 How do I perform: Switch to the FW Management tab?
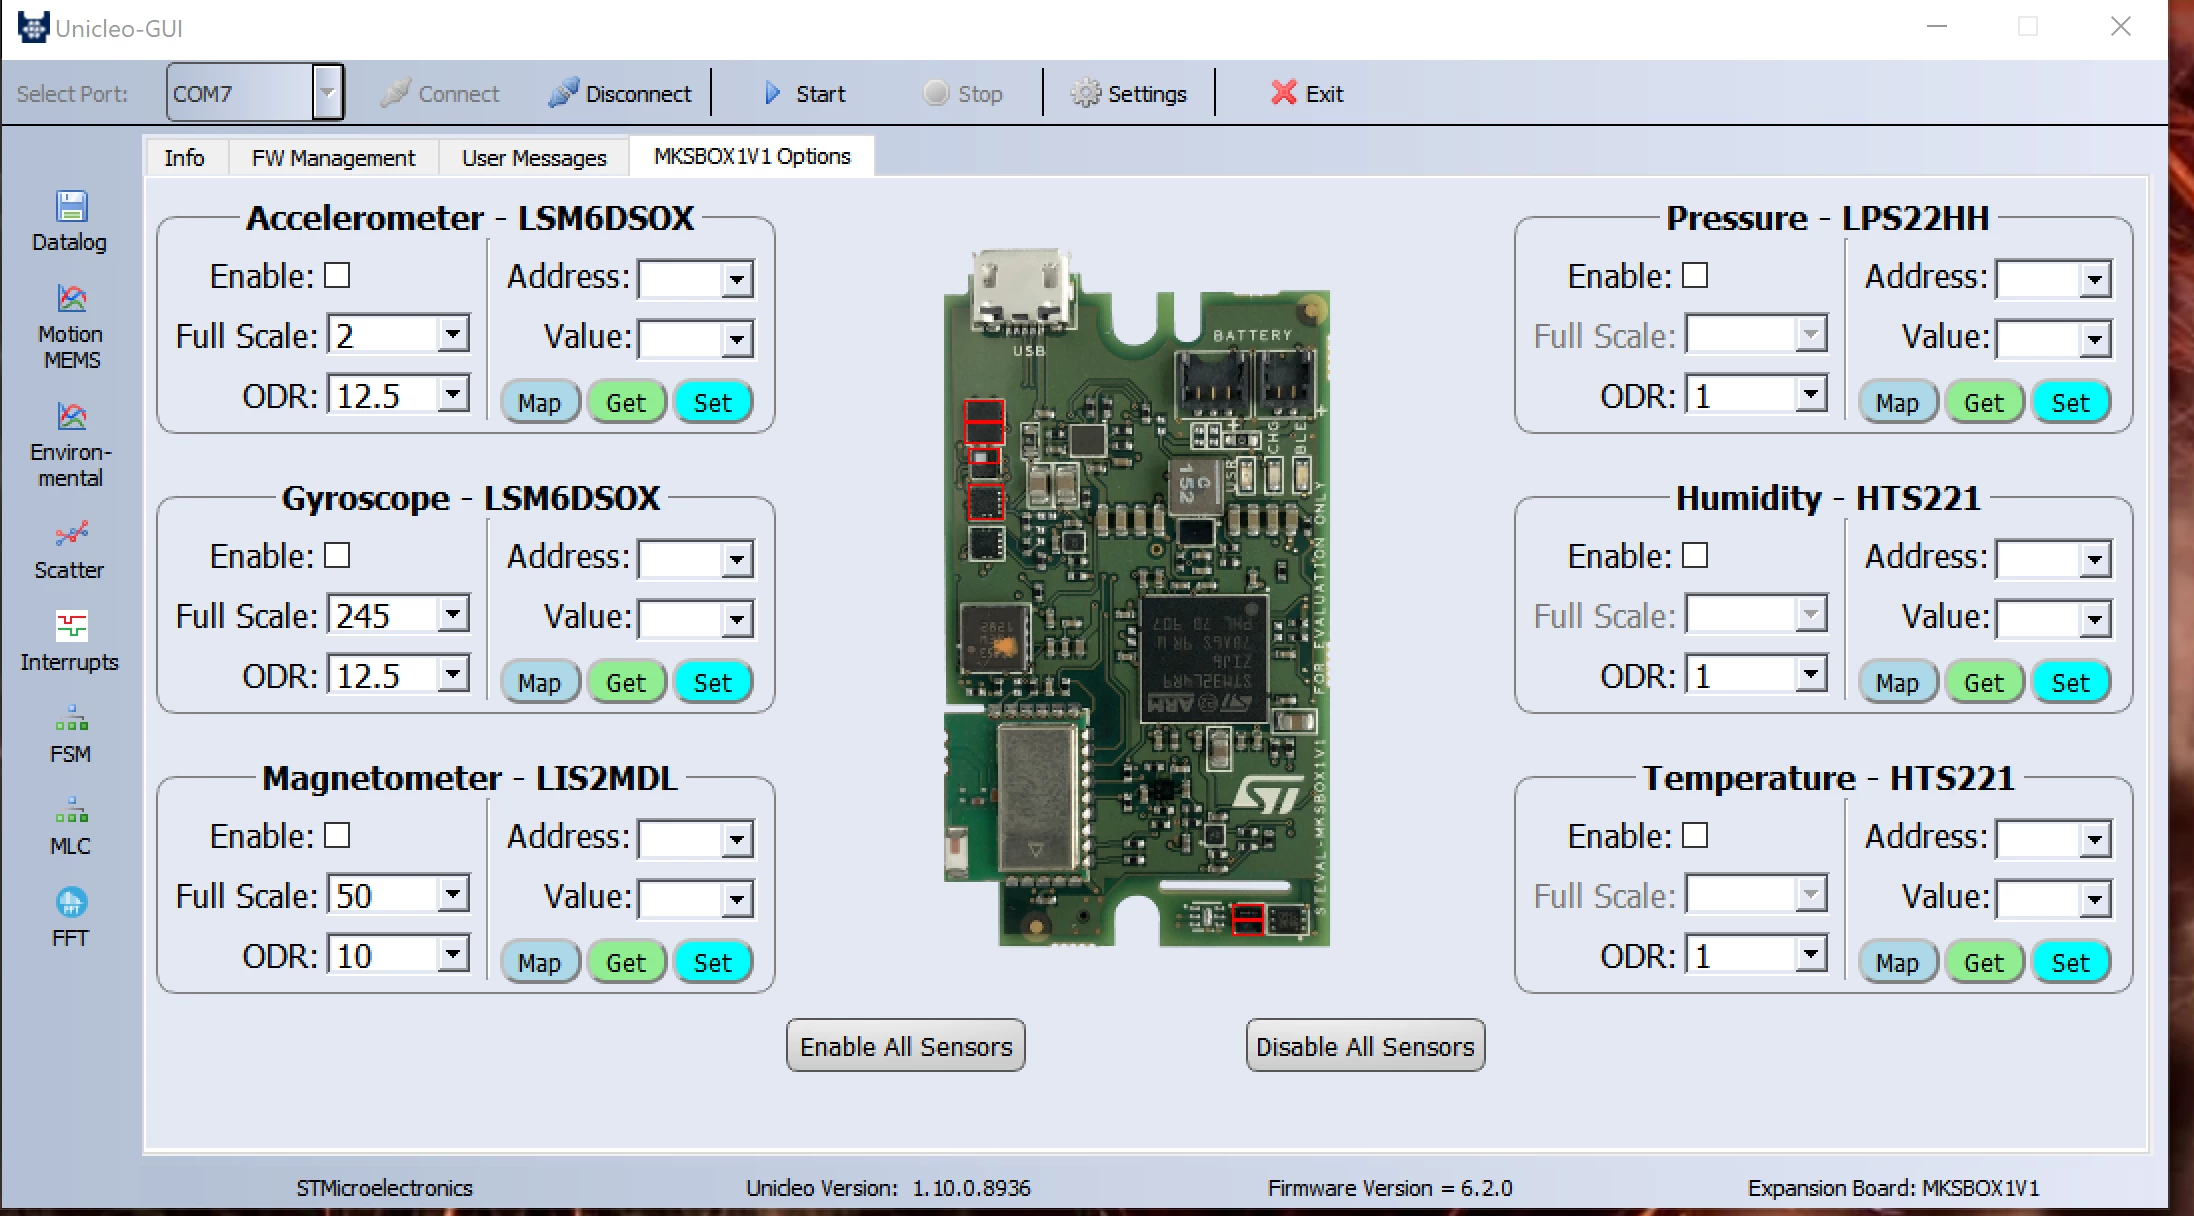(x=333, y=157)
